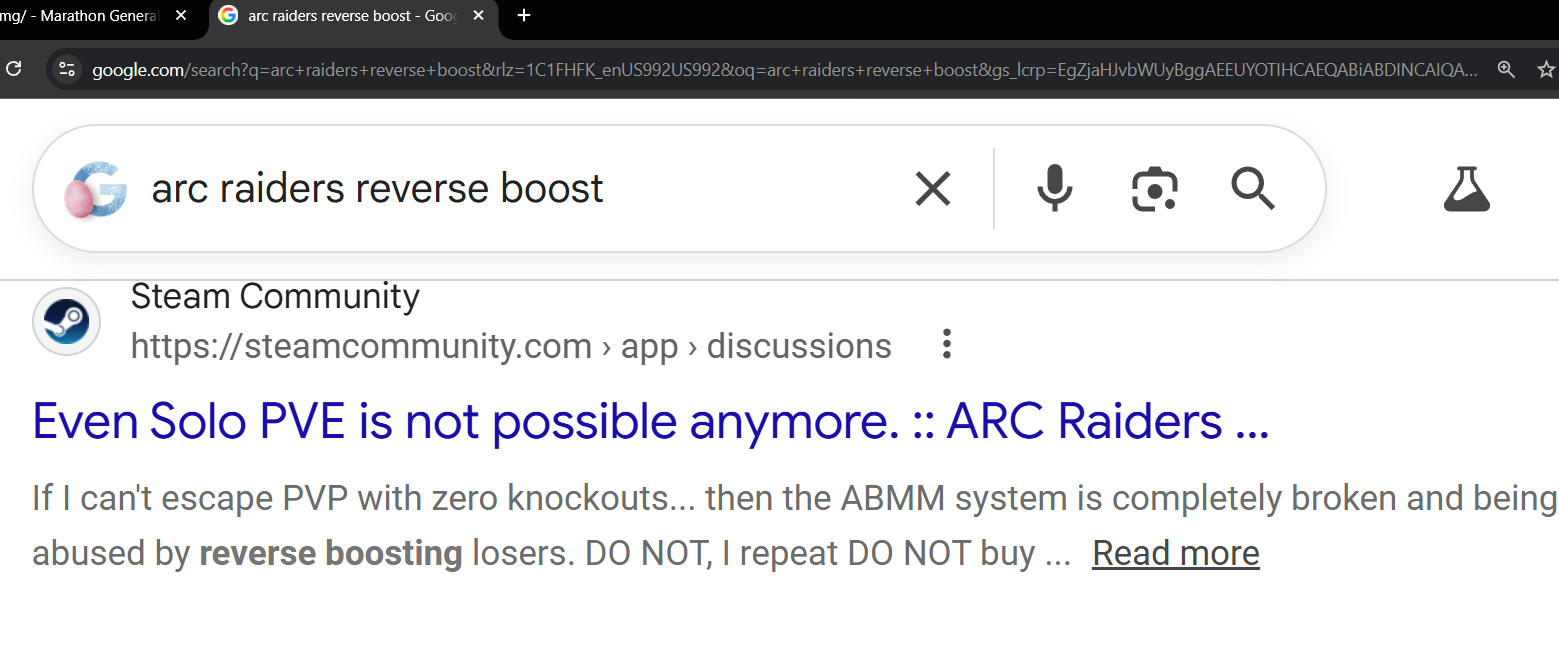Submit search with the magnifying glass icon

point(1252,188)
